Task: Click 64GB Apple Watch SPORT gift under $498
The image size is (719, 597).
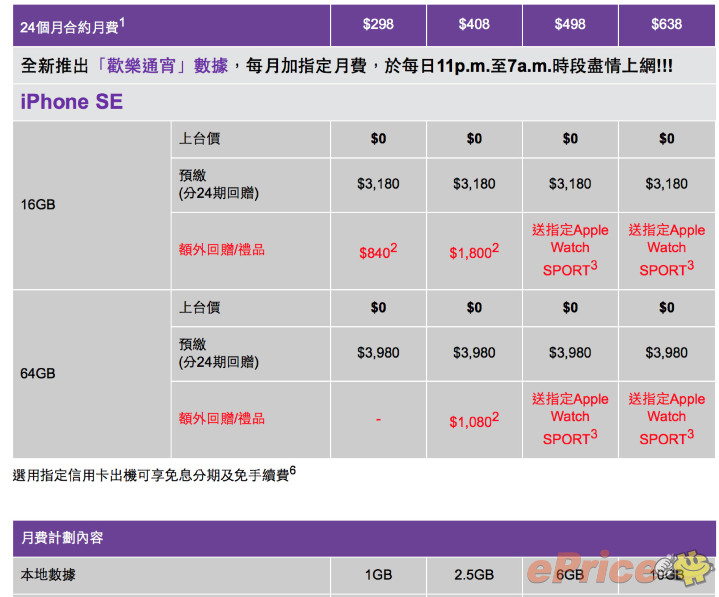Action: coord(570,418)
